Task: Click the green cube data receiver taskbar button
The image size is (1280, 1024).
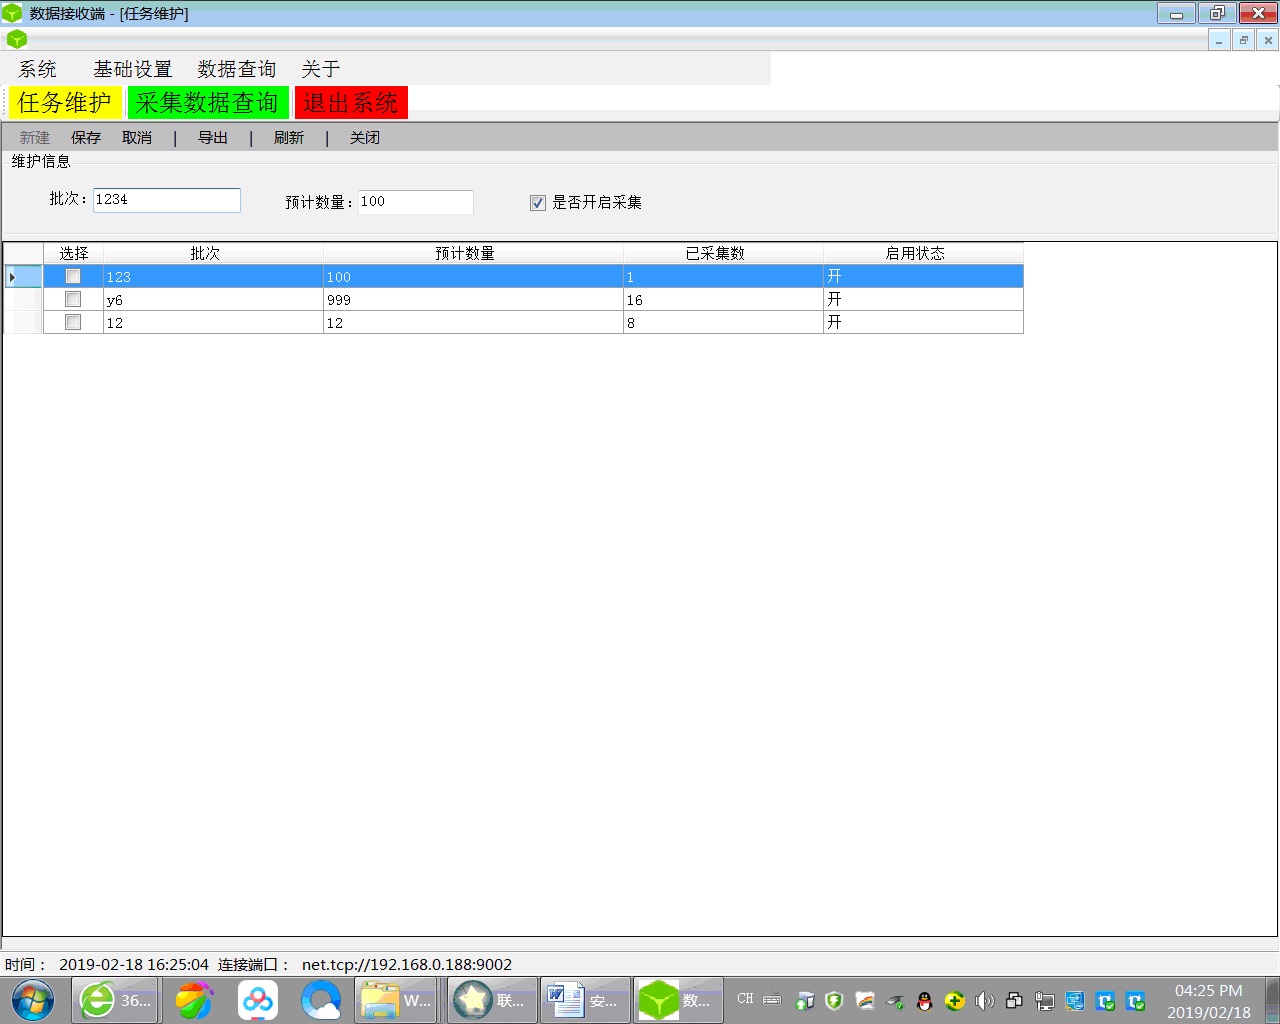Action: coord(678,1000)
